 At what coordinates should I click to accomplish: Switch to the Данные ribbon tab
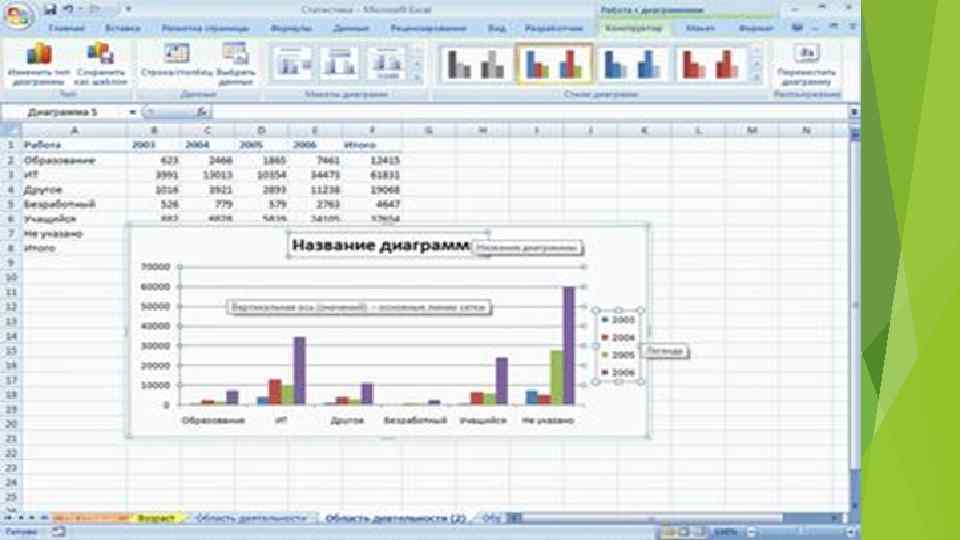tap(351, 28)
